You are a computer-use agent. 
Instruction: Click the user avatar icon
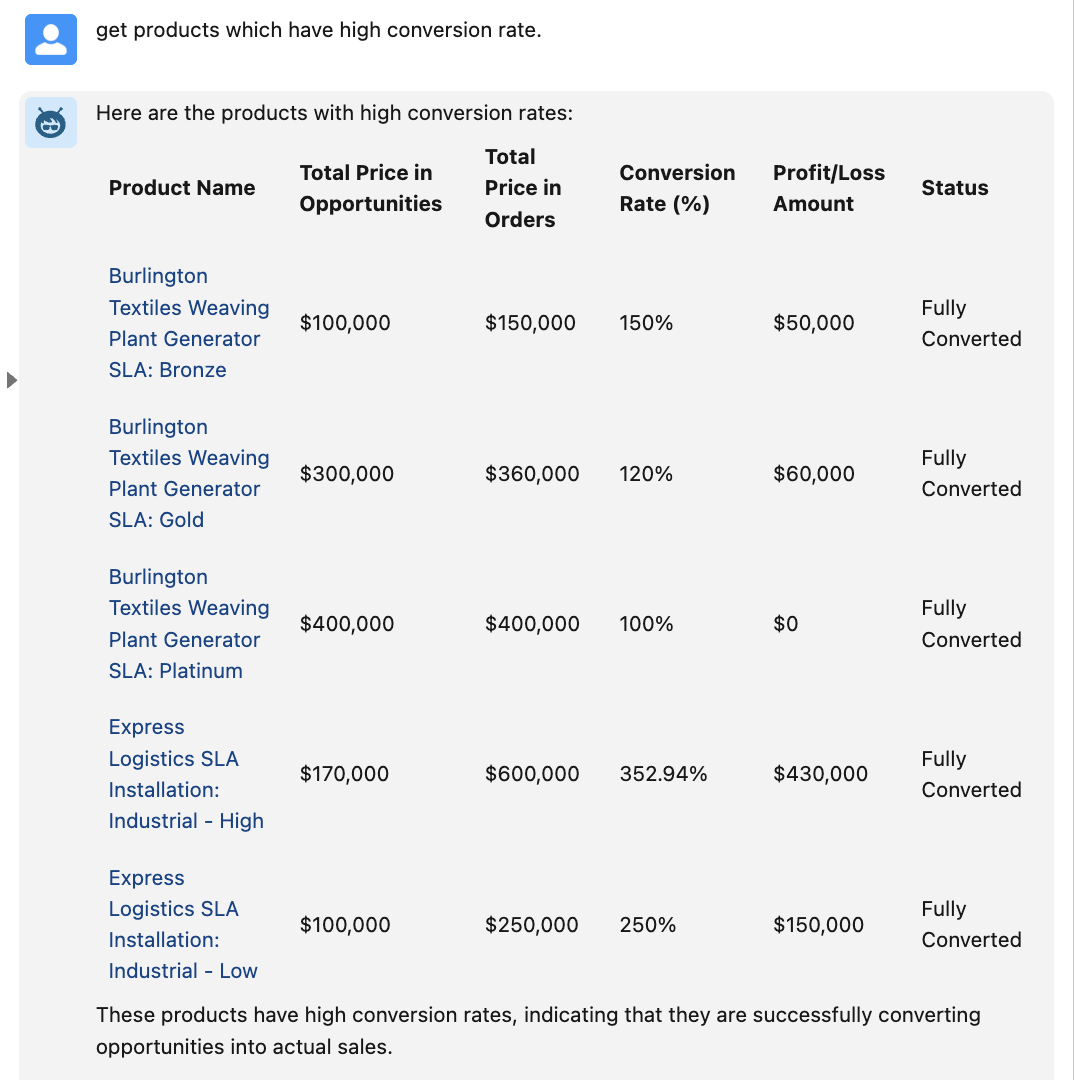pos(51,40)
